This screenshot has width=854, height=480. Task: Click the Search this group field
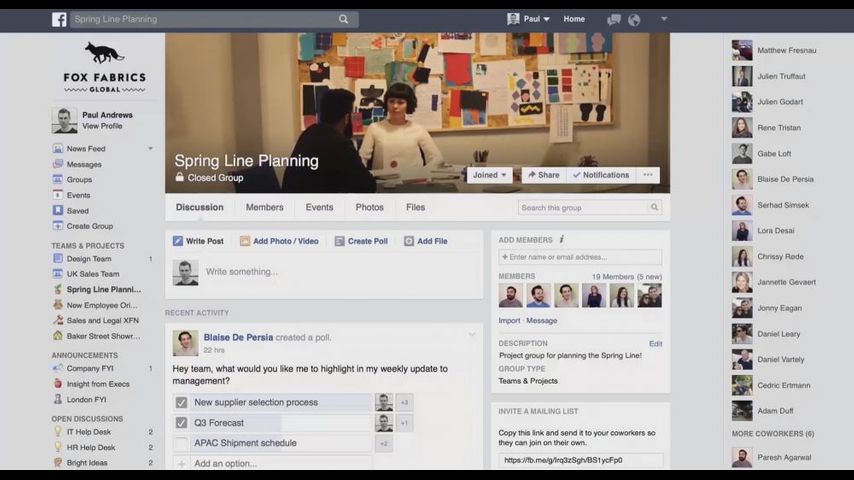click(583, 208)
